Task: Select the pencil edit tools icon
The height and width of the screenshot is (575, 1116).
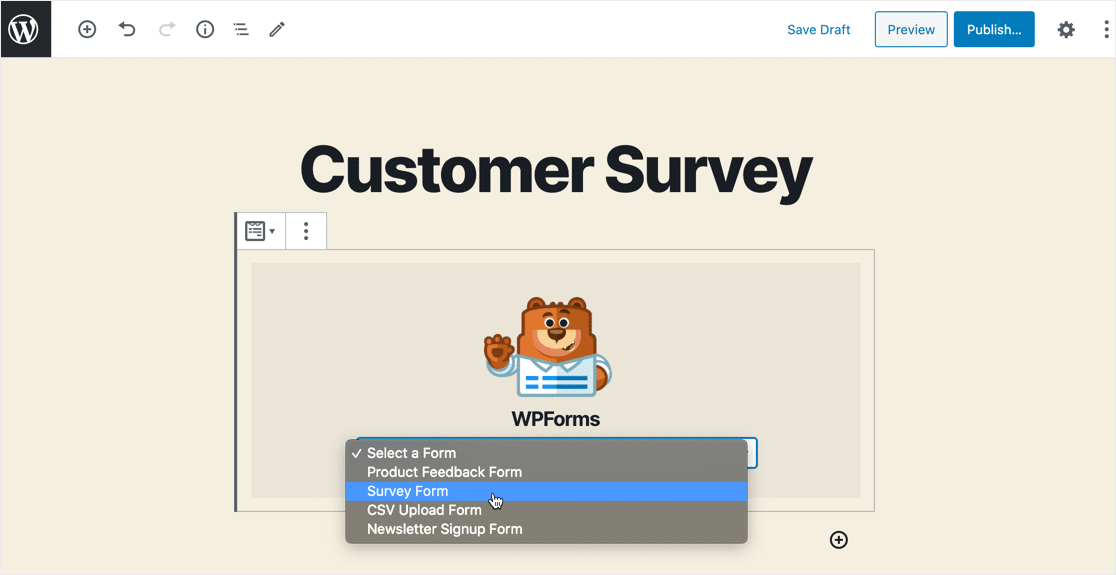Action: 277,29
